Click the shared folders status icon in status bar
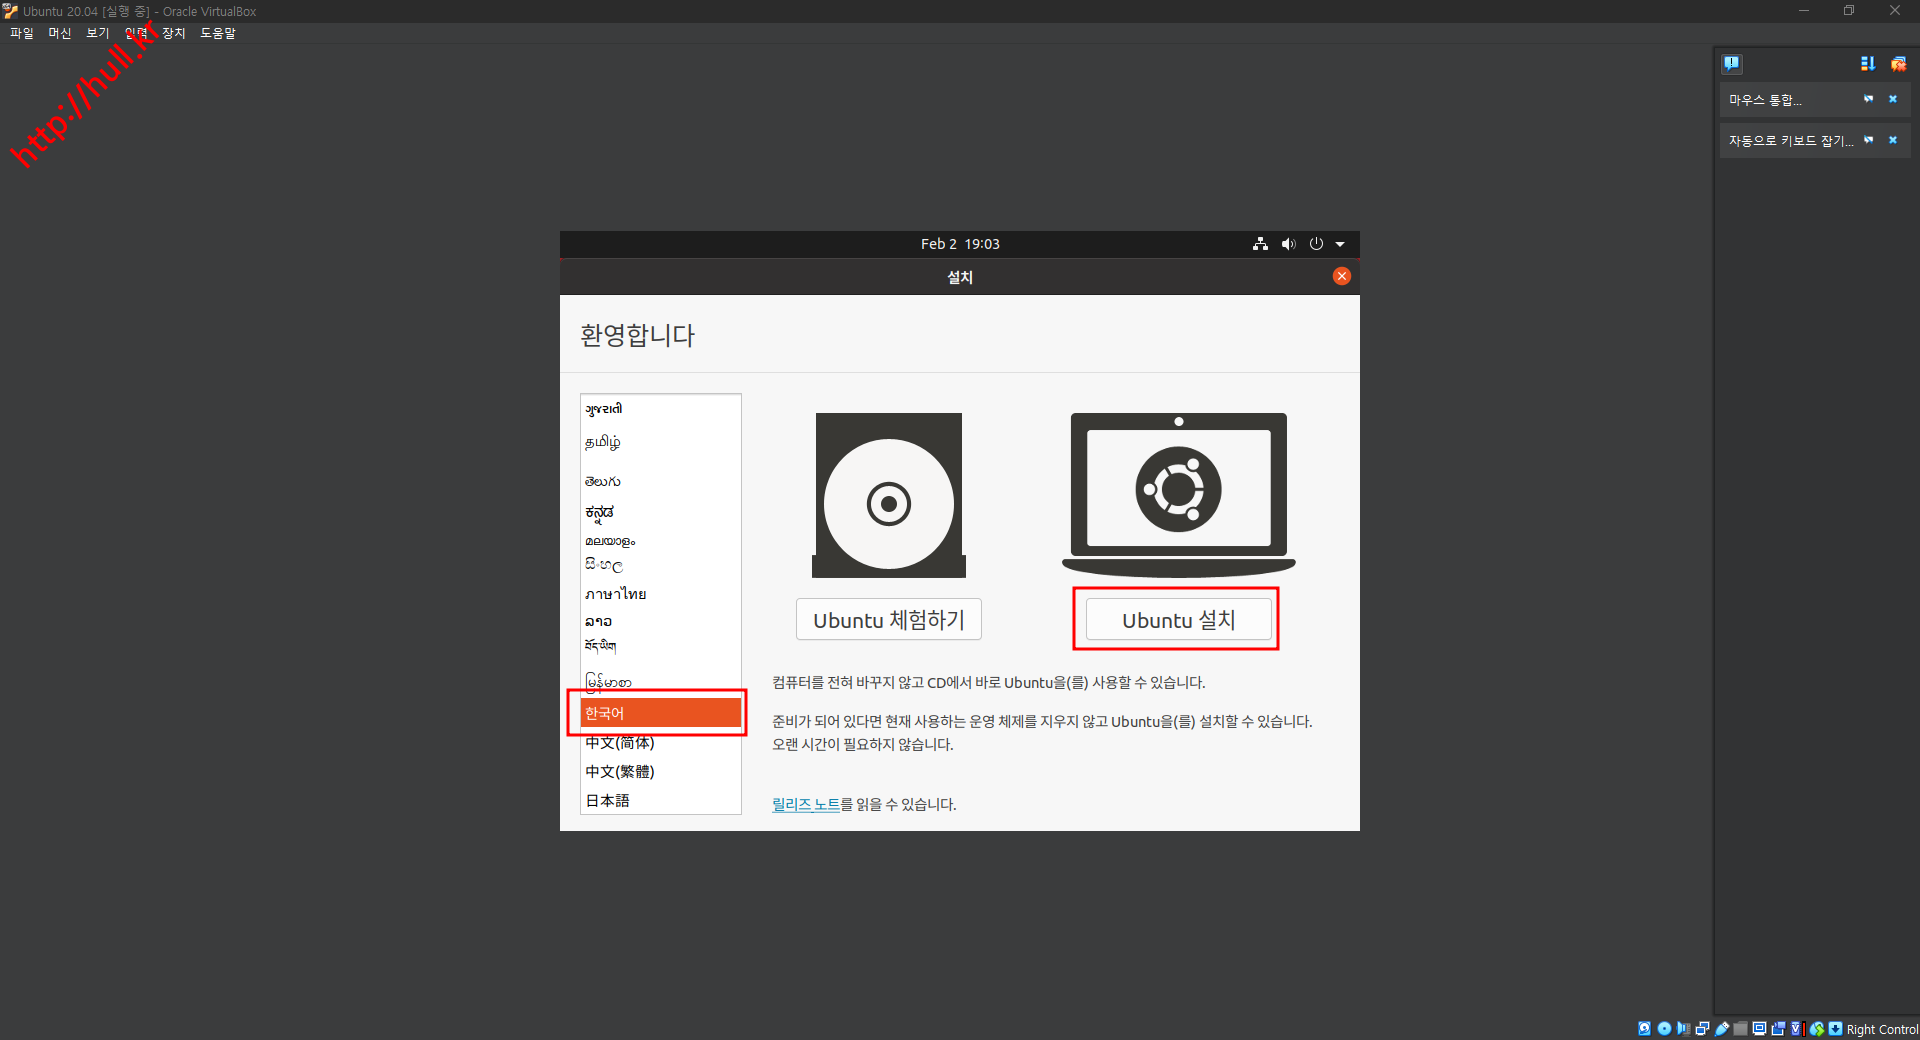Image resolution: width=1920 pixels, height=1040 pixels. click(x=1740, y=1029)
